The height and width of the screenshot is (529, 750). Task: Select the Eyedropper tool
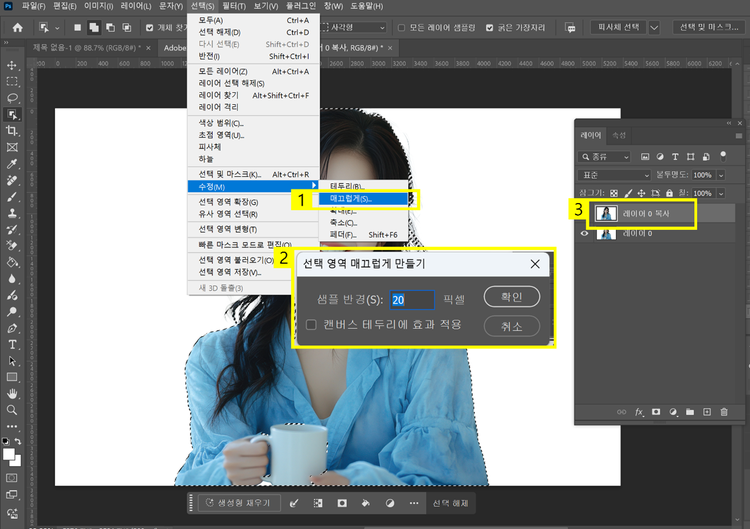coord(12,164)
